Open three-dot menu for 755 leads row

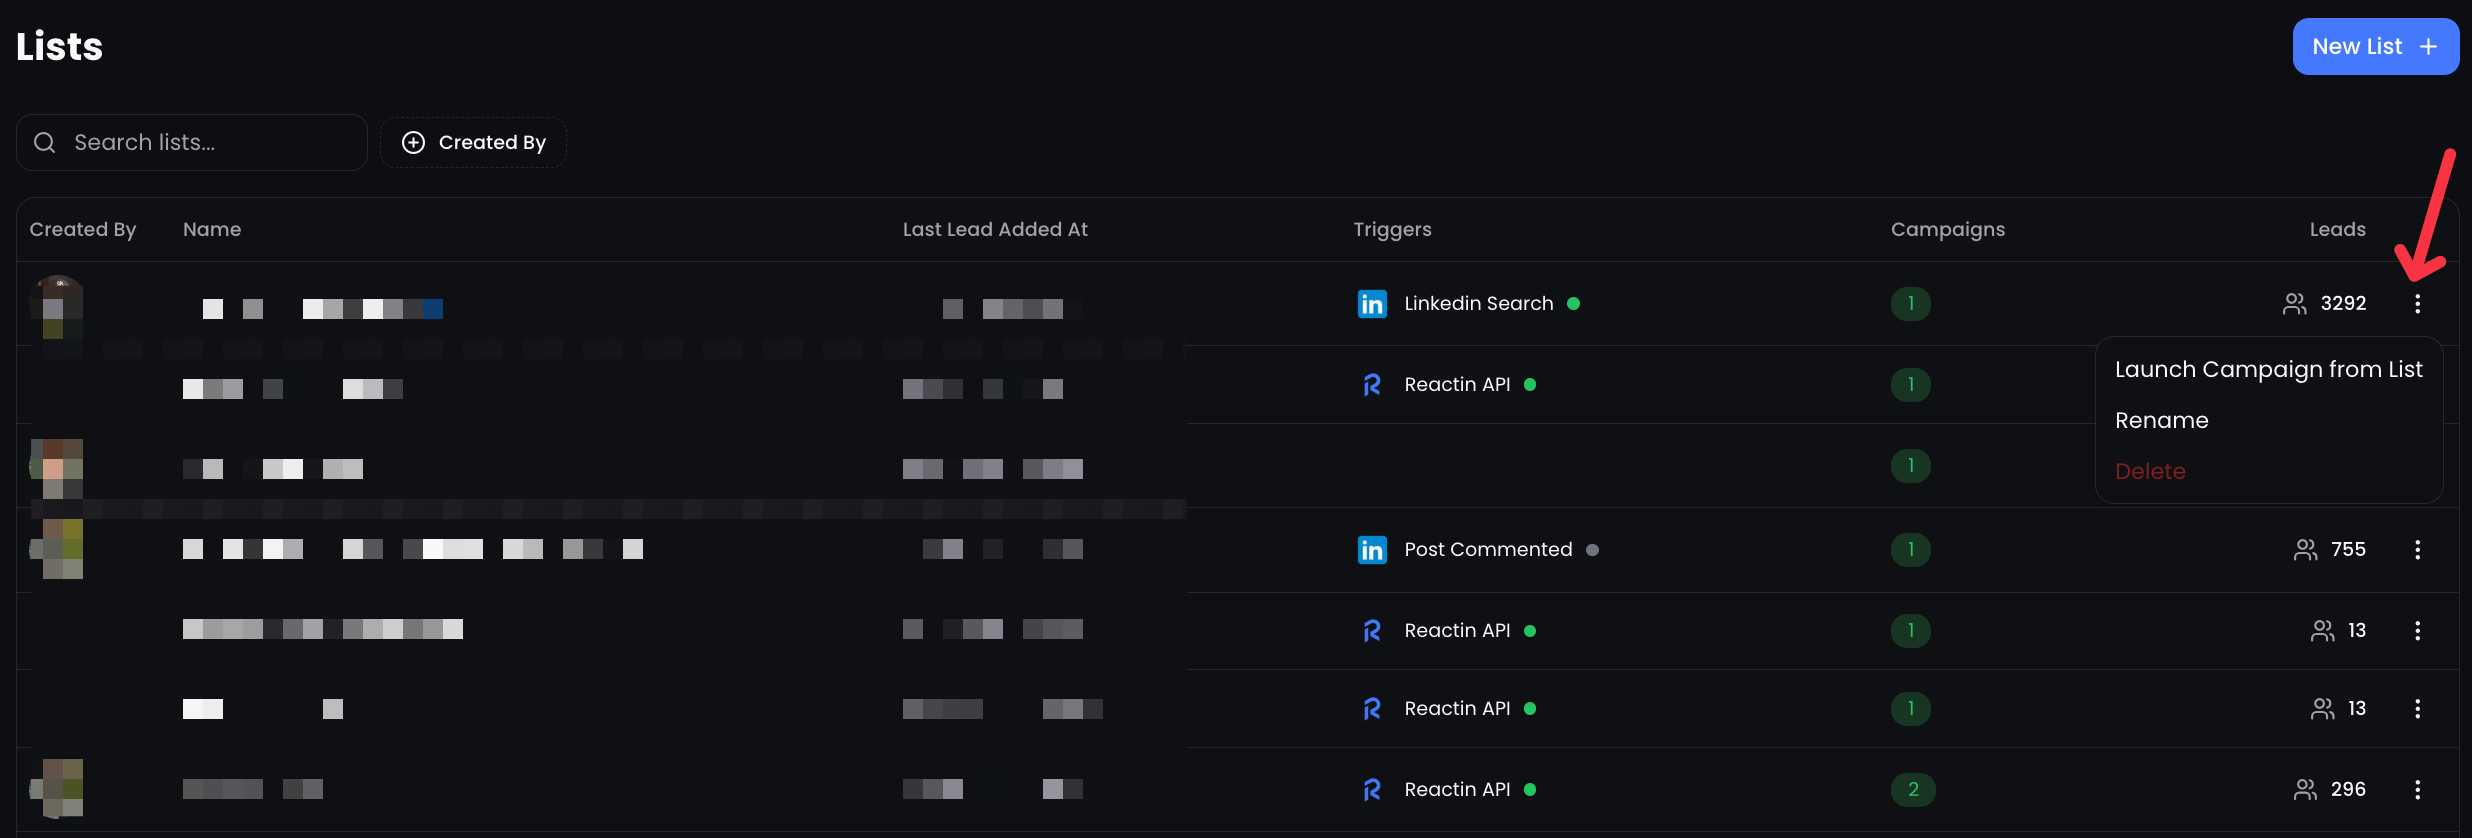click(x=2417, y=550)
